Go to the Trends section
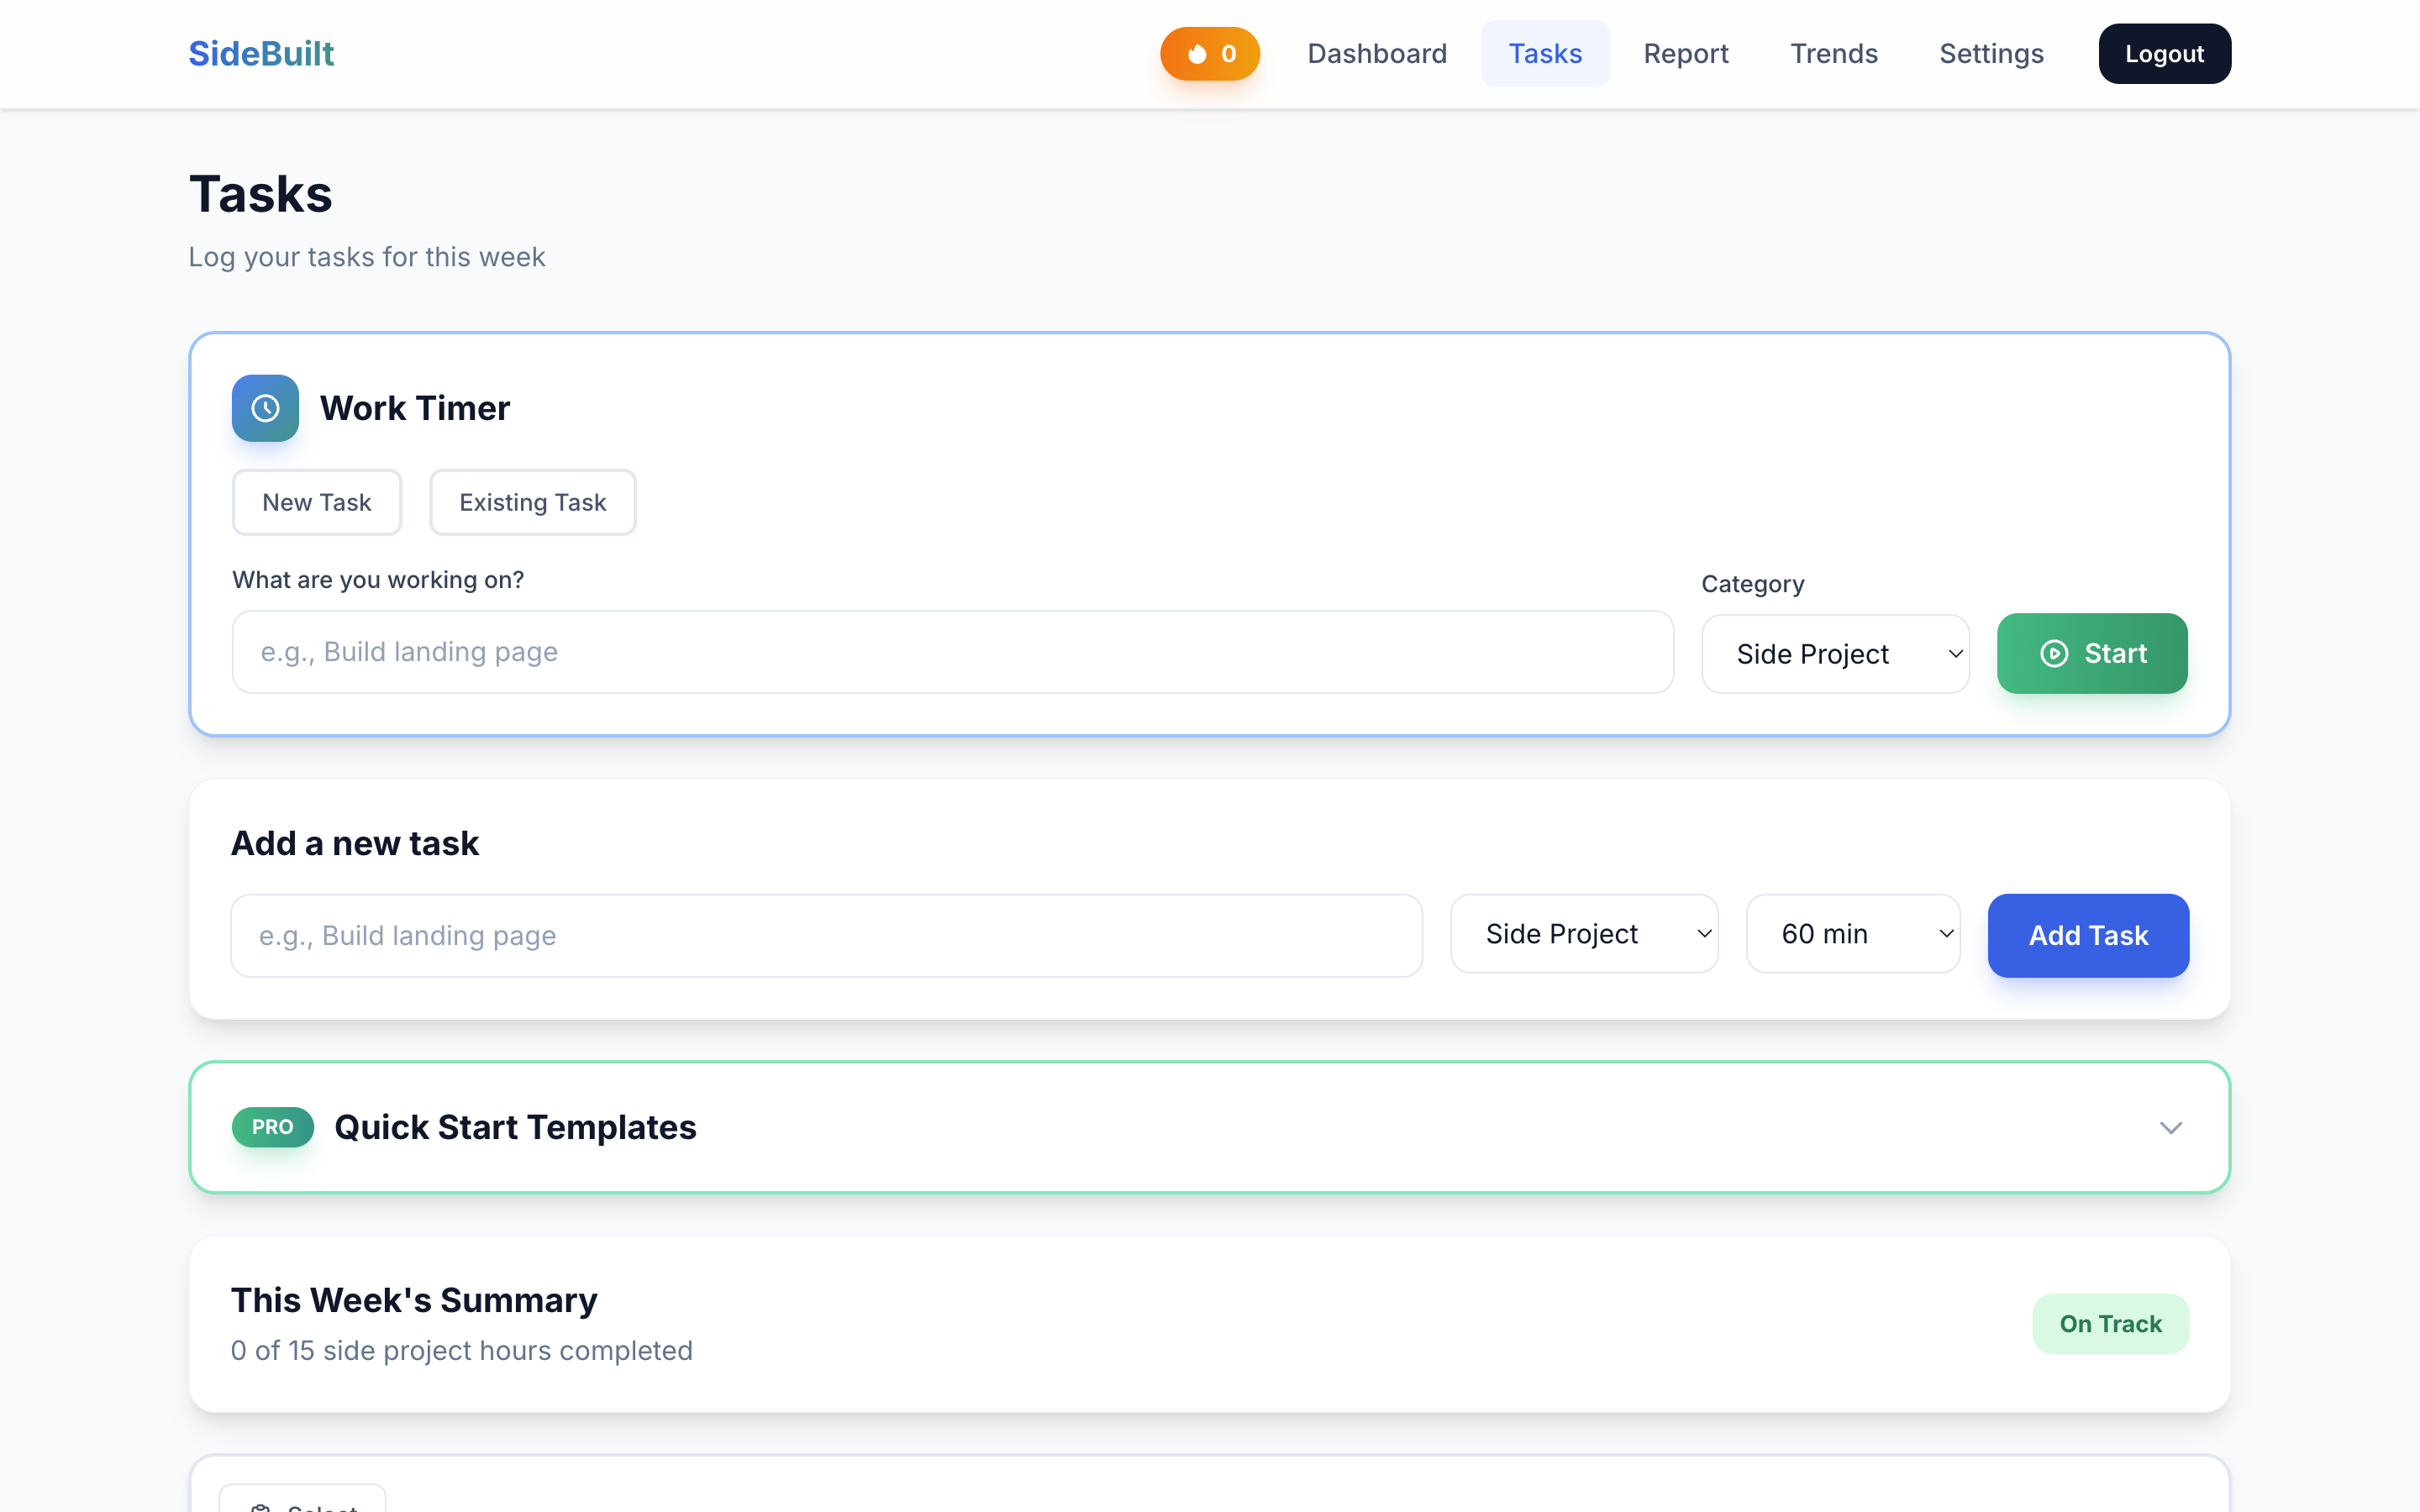The width and height of the screenshot is (2420, 1512). (1834, 53)
